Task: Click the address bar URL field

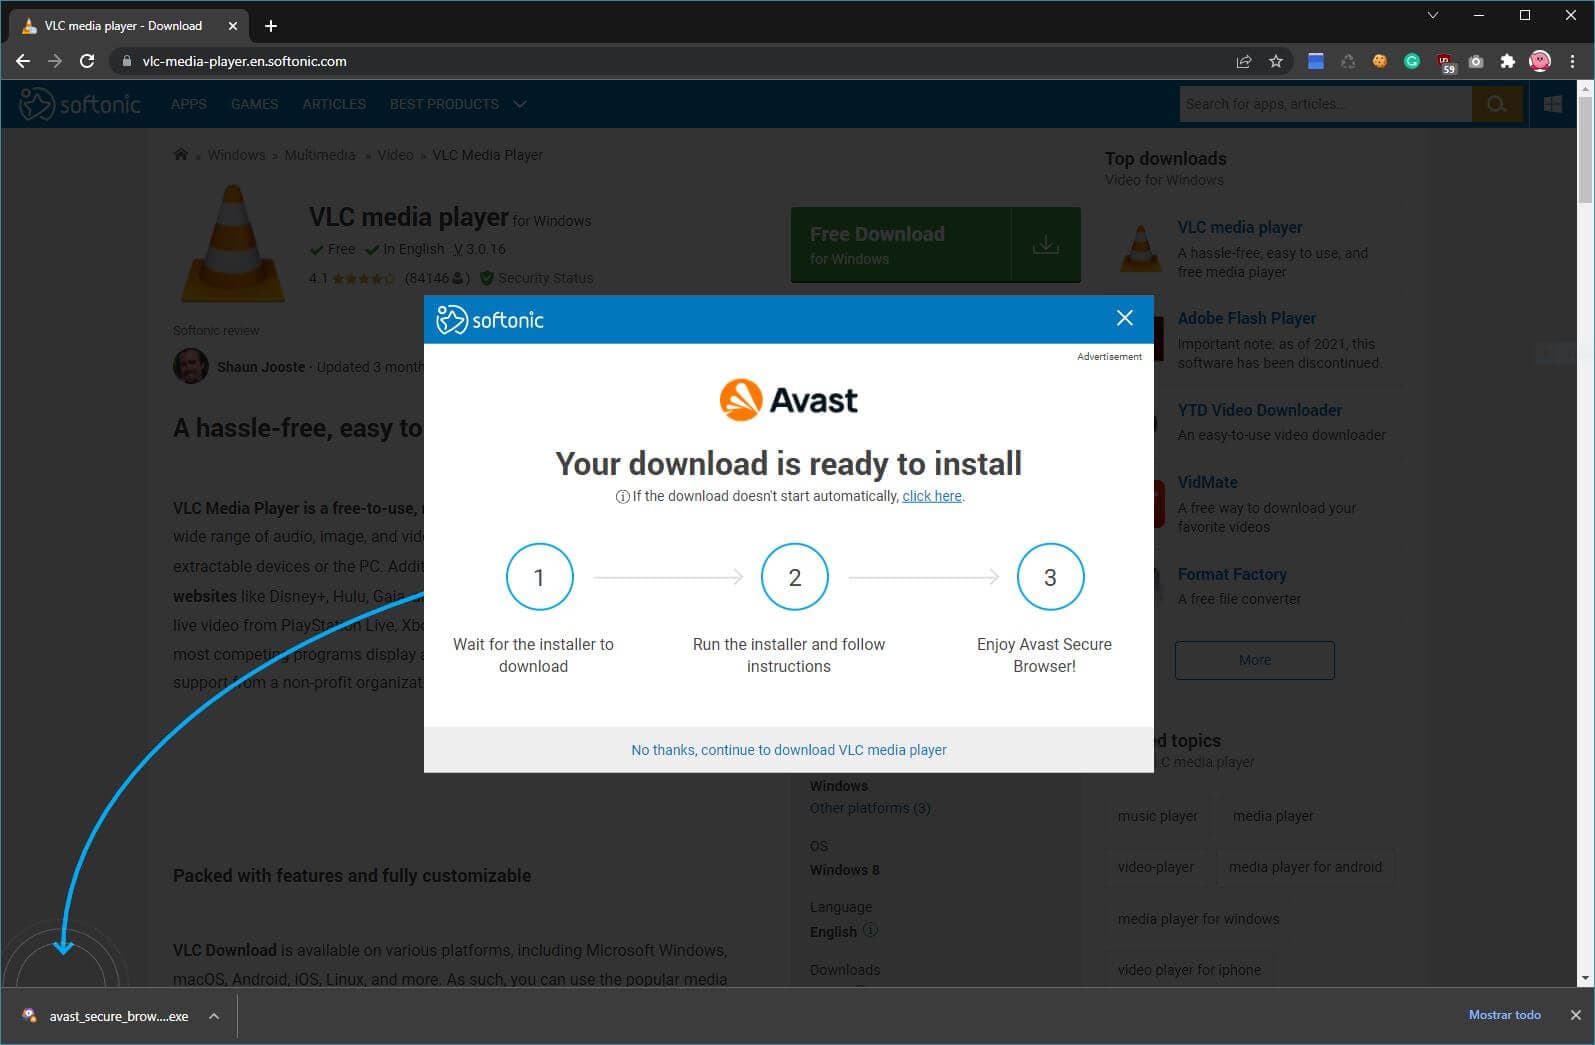Action: [600, 61]
